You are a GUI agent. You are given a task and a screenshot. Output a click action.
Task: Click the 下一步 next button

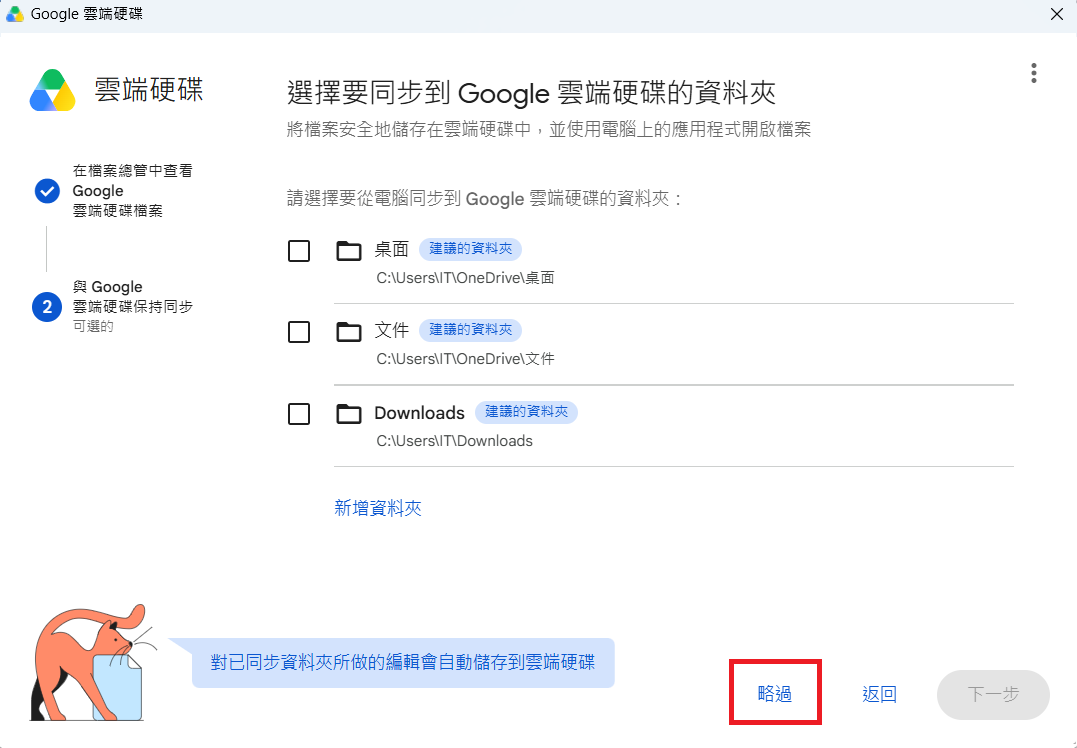pyautogui.click(x=993, y=694)
